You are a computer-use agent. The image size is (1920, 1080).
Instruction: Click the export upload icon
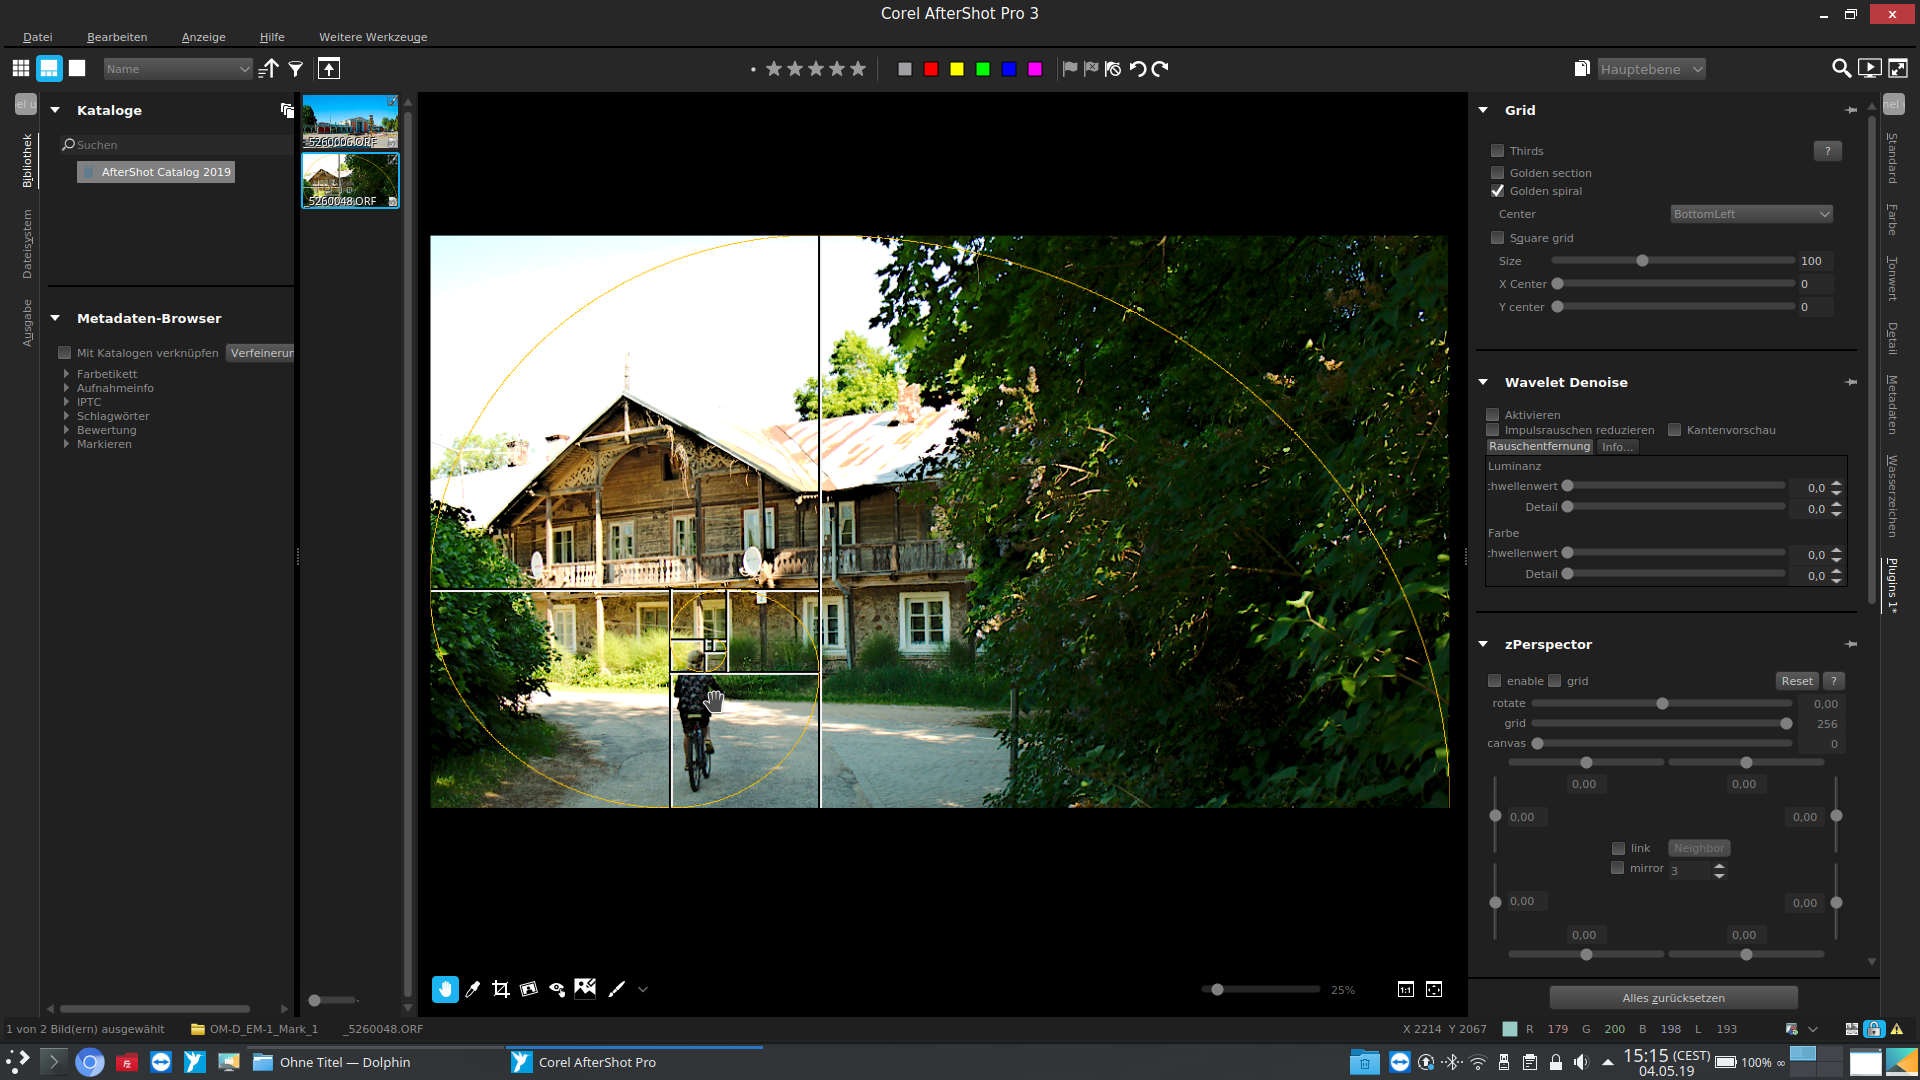tap(329, 68)
